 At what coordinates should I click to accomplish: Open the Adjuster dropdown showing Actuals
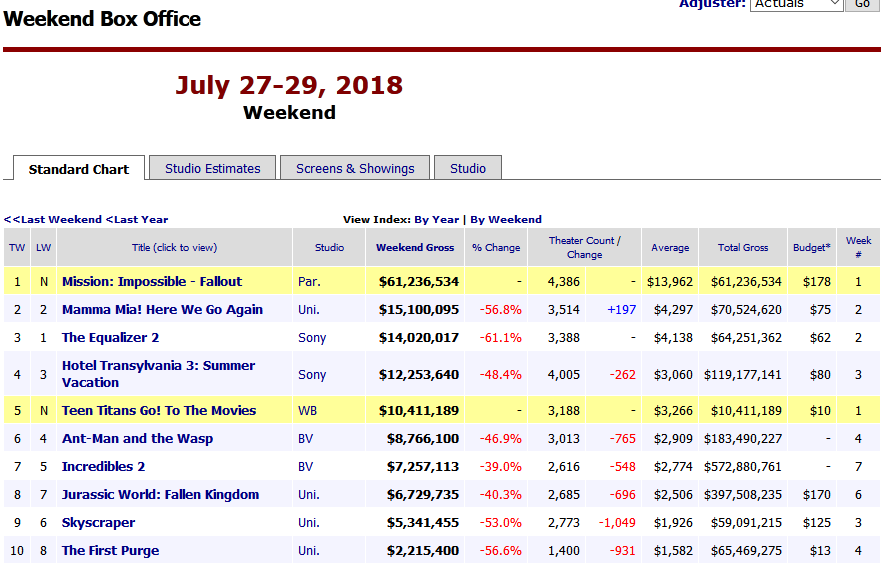click(796, 5)
